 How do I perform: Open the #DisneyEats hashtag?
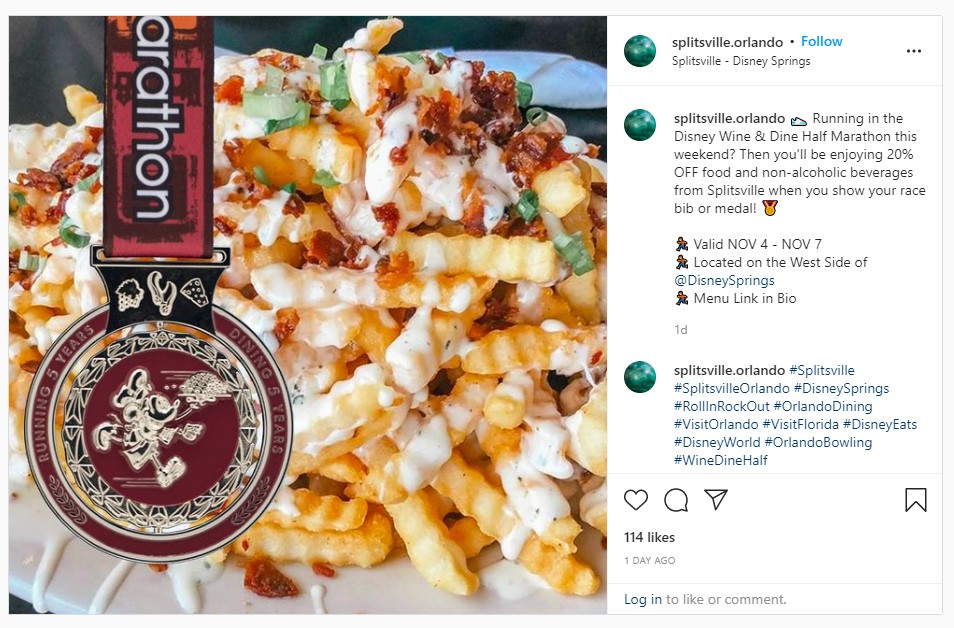[x=880, y=424]
